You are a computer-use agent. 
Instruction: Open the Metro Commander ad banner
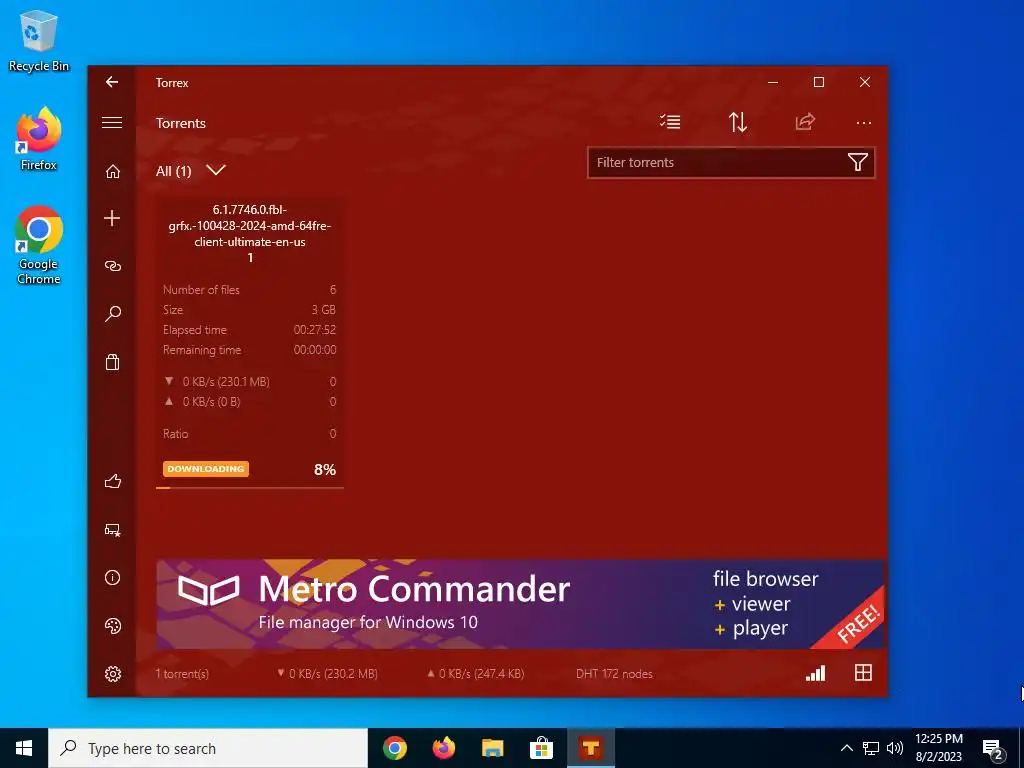[x=520, y=604]
